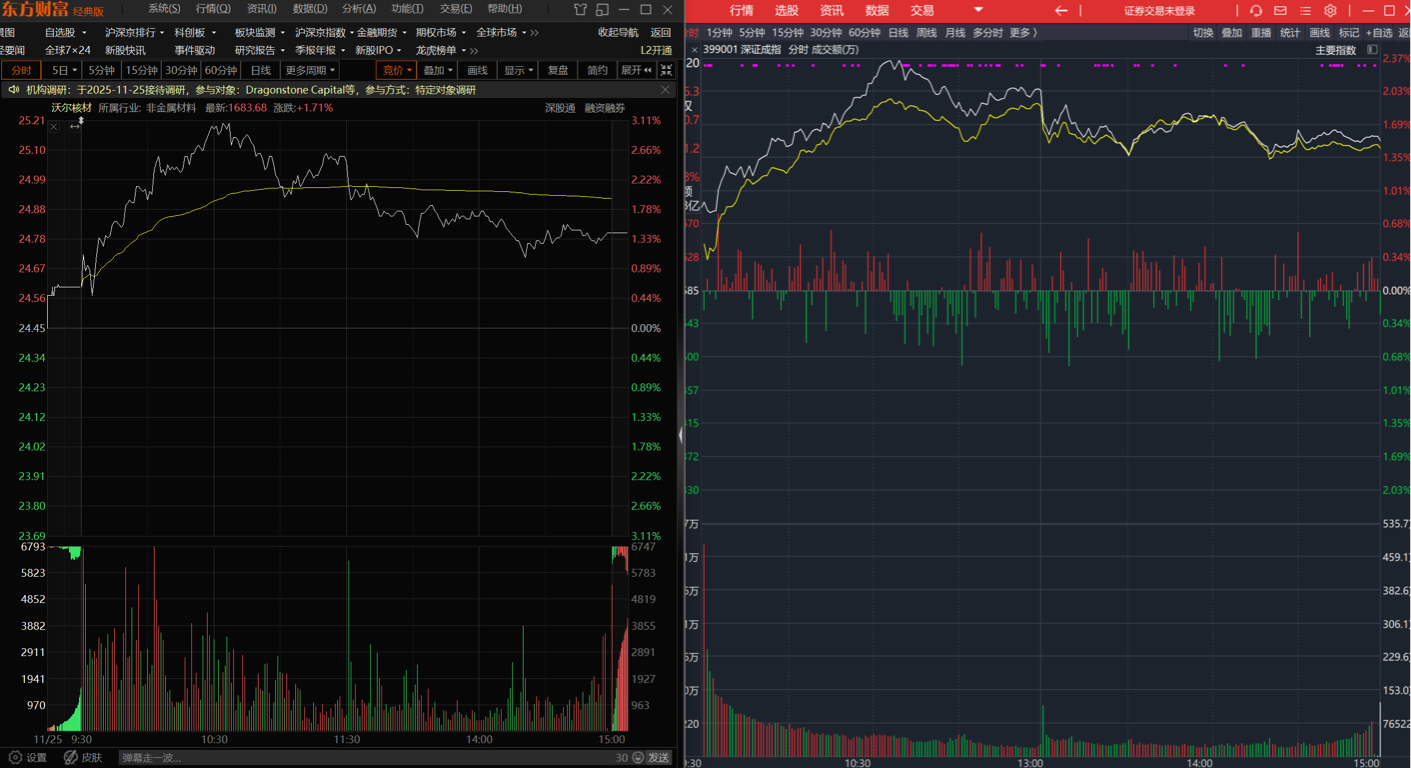Click the 弹幕走一波 input field
Viewport: 1411px width, 768px height.
click(365, 758)
